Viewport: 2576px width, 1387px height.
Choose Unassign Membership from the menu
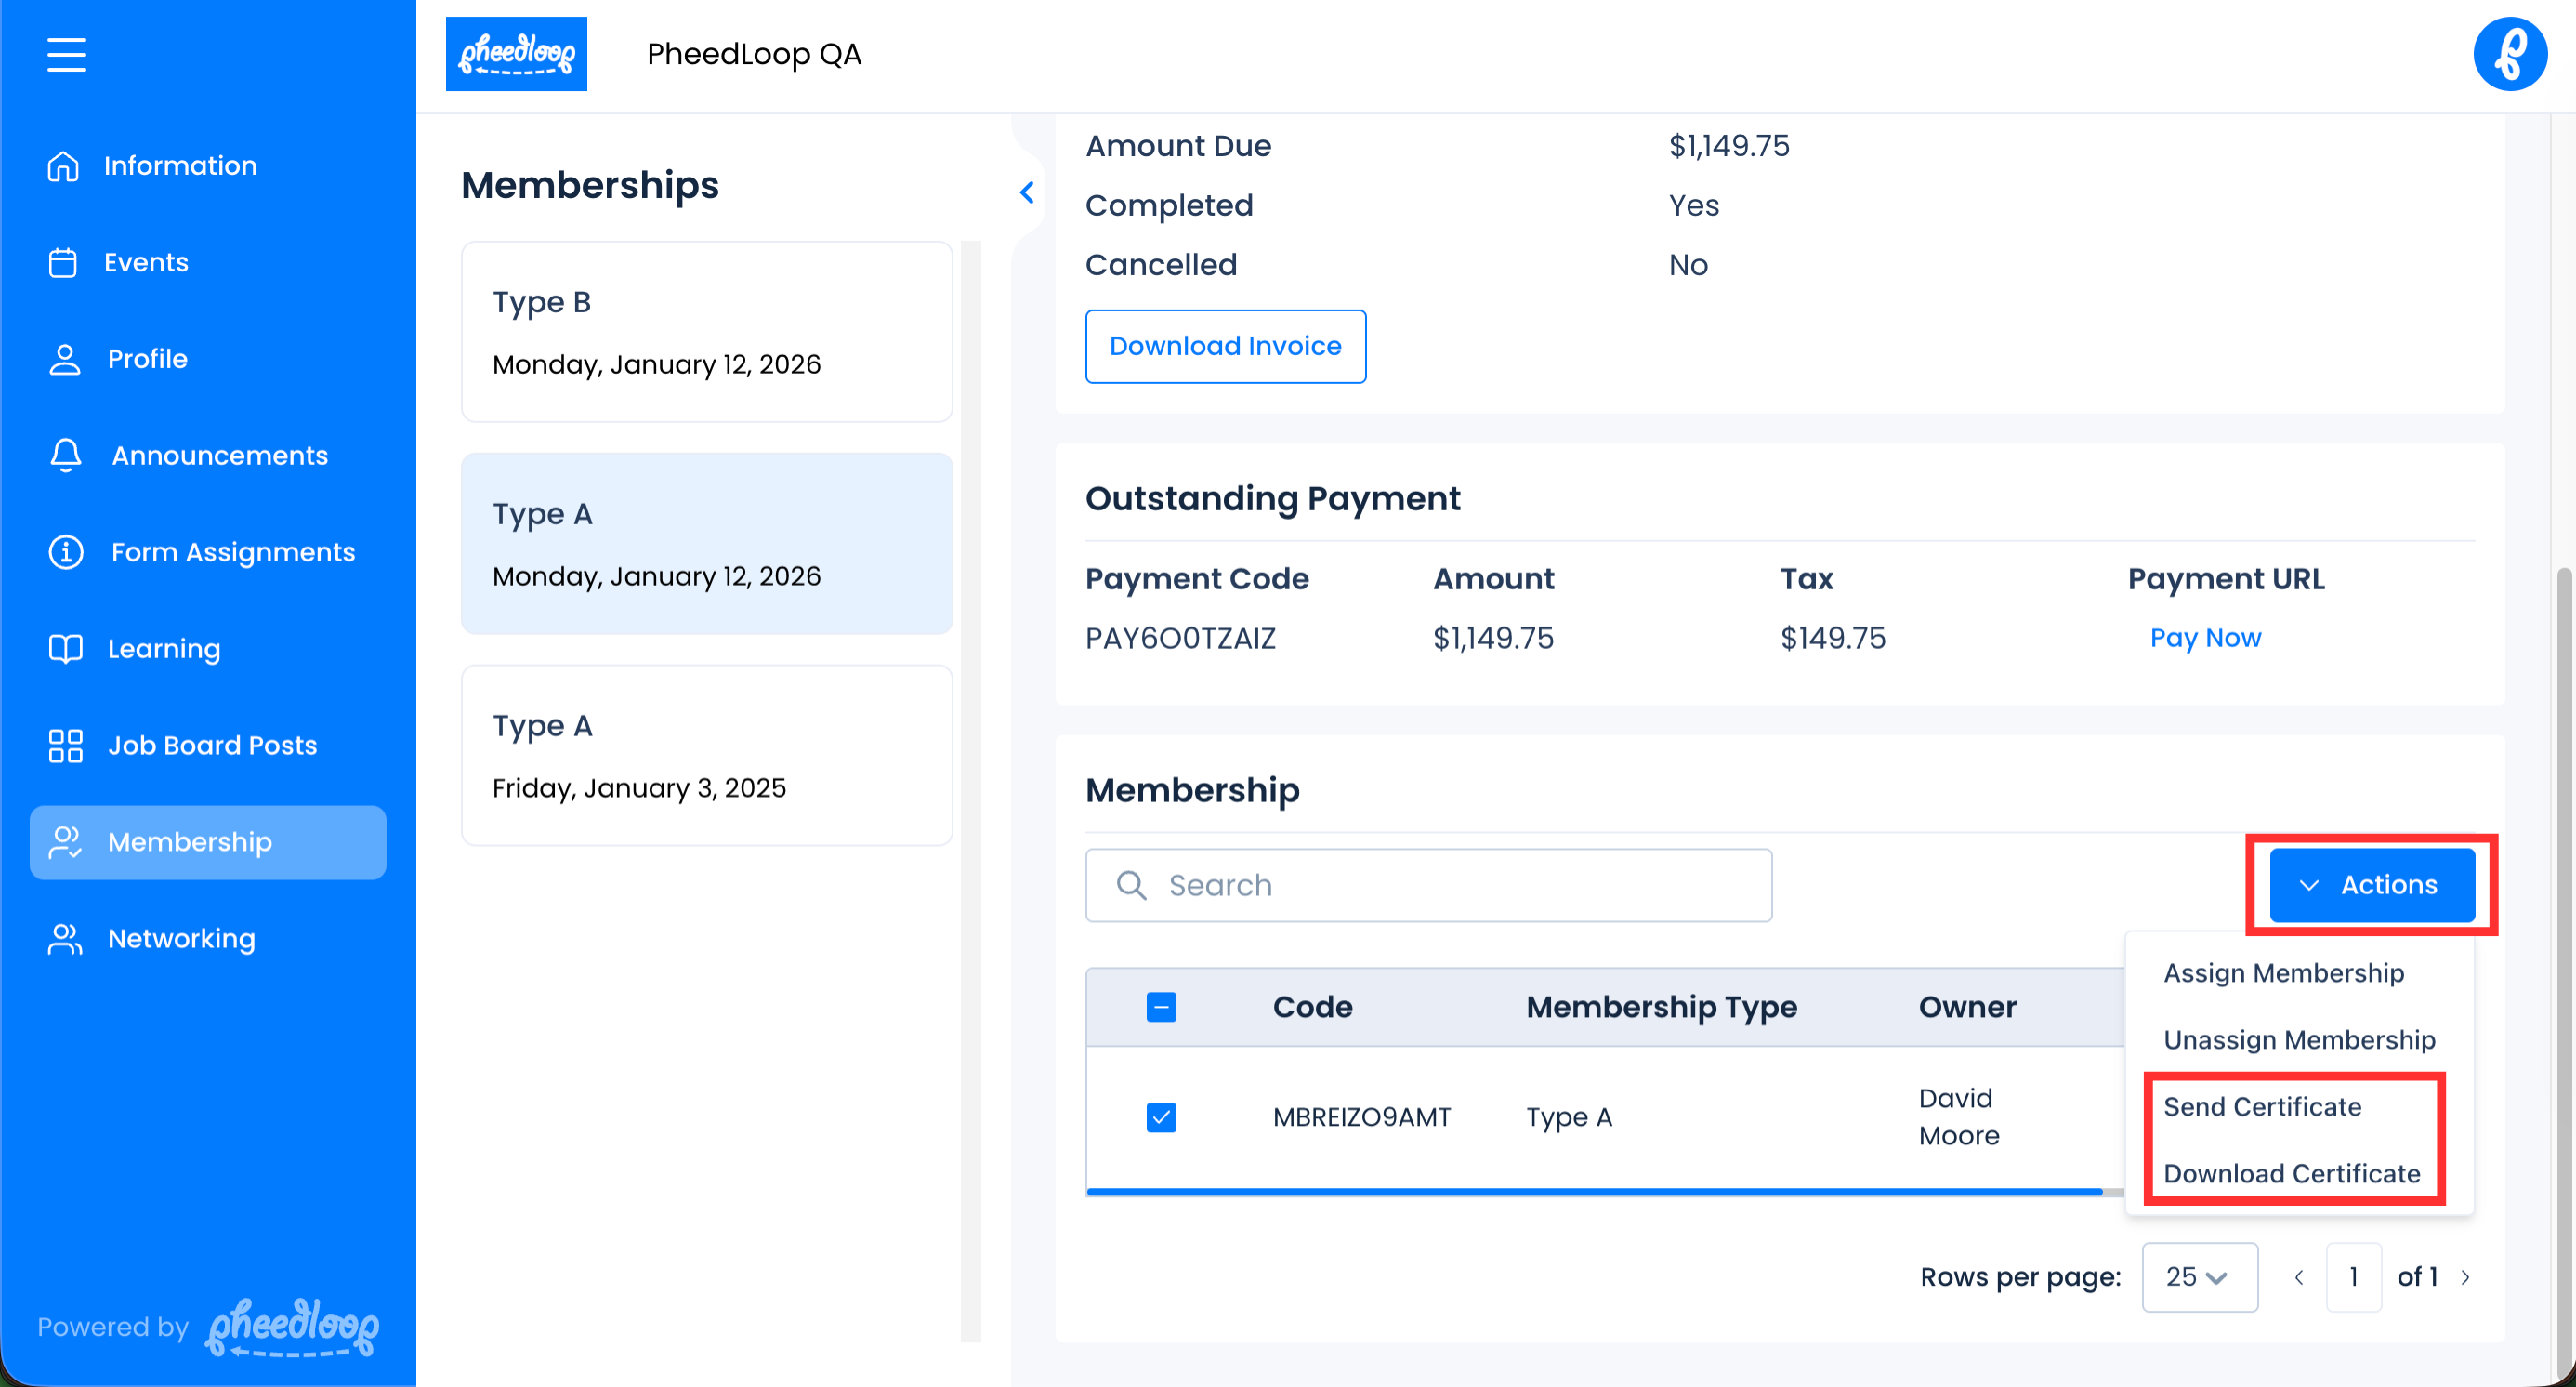point(2299,1040)
